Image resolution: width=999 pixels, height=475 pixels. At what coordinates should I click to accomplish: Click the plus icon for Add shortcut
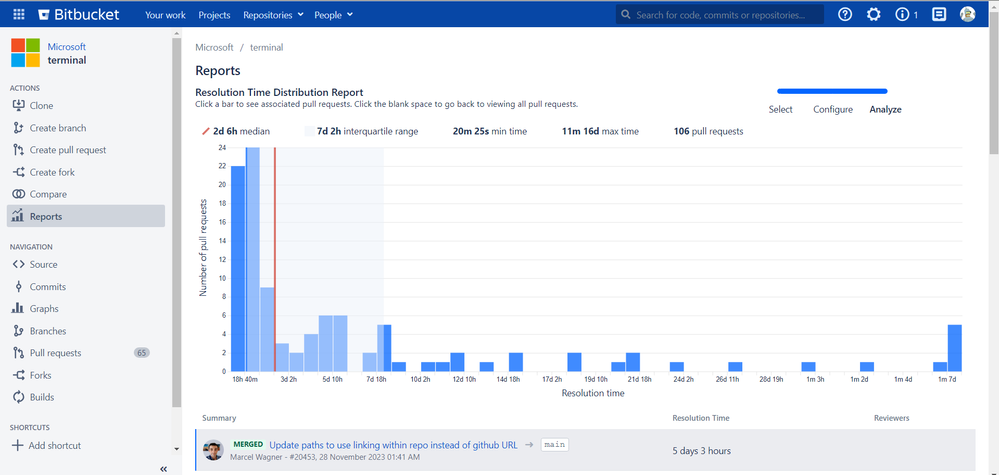(18, 446)
